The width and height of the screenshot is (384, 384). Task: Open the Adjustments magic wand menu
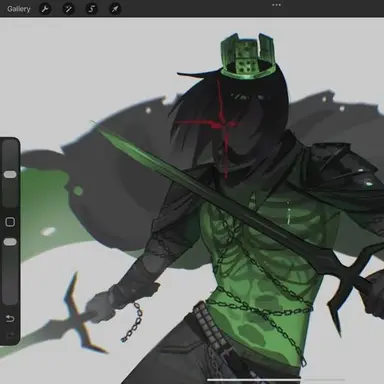pyautogui.click(x=68, y=9)
